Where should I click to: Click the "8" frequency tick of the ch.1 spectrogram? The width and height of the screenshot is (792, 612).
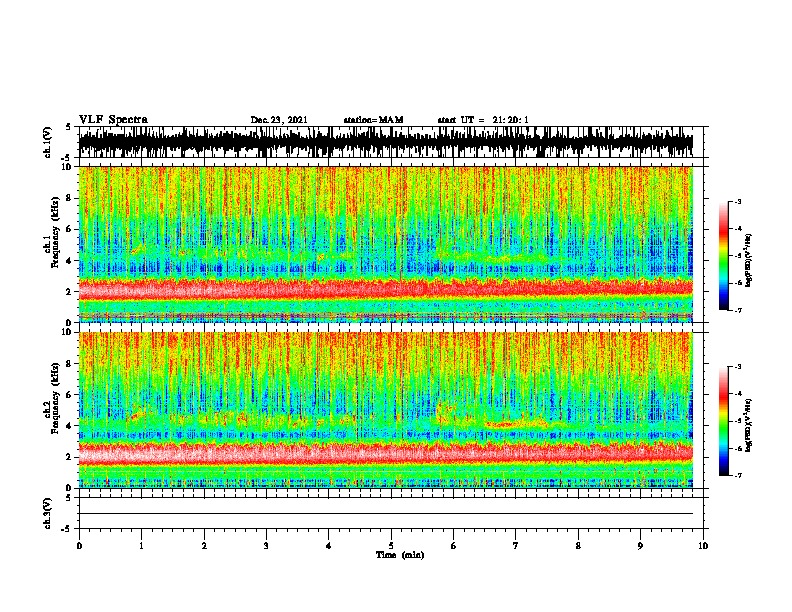click(70, 198)
